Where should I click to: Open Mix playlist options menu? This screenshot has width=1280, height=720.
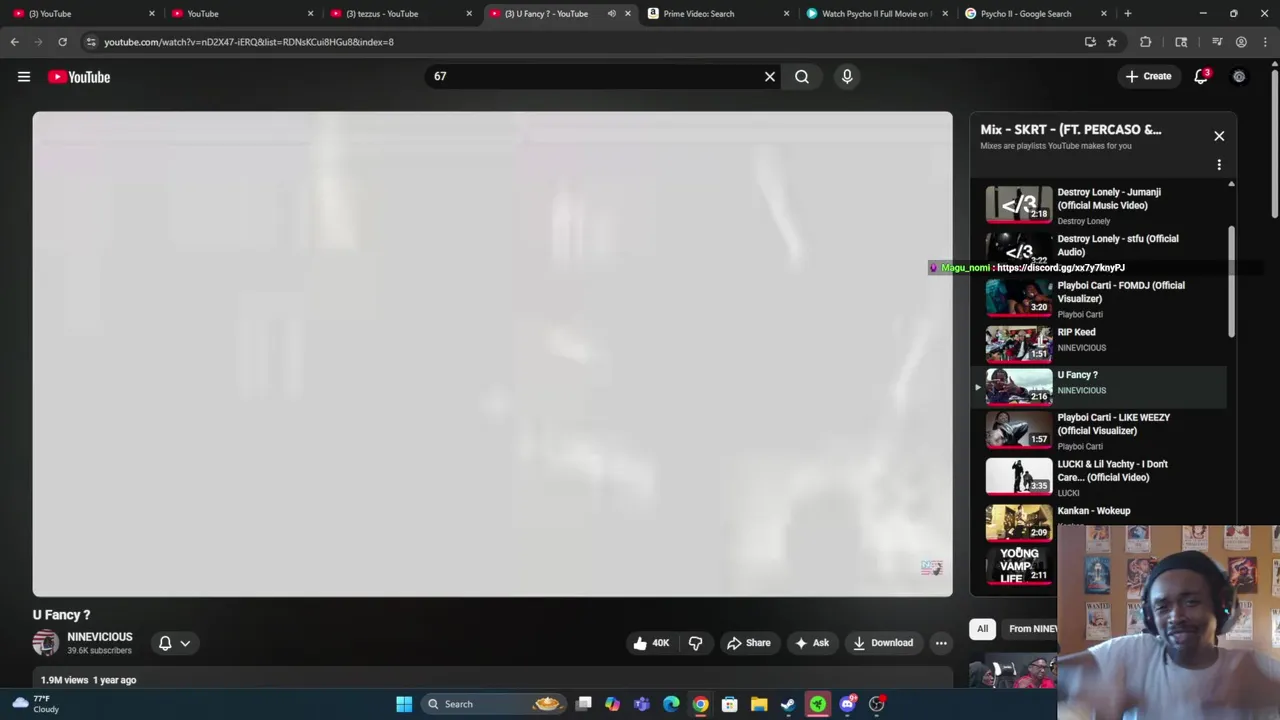tap(1219, 165)
